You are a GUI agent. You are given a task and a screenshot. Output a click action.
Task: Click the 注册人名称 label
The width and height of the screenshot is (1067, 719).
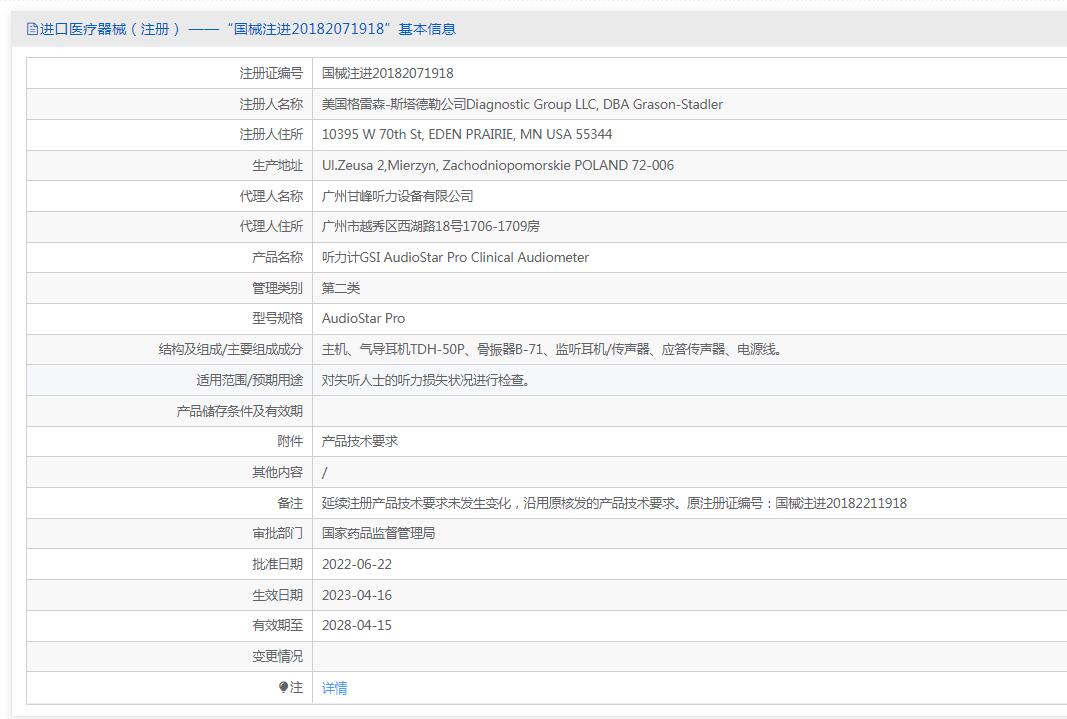click(x=271, y=104)
